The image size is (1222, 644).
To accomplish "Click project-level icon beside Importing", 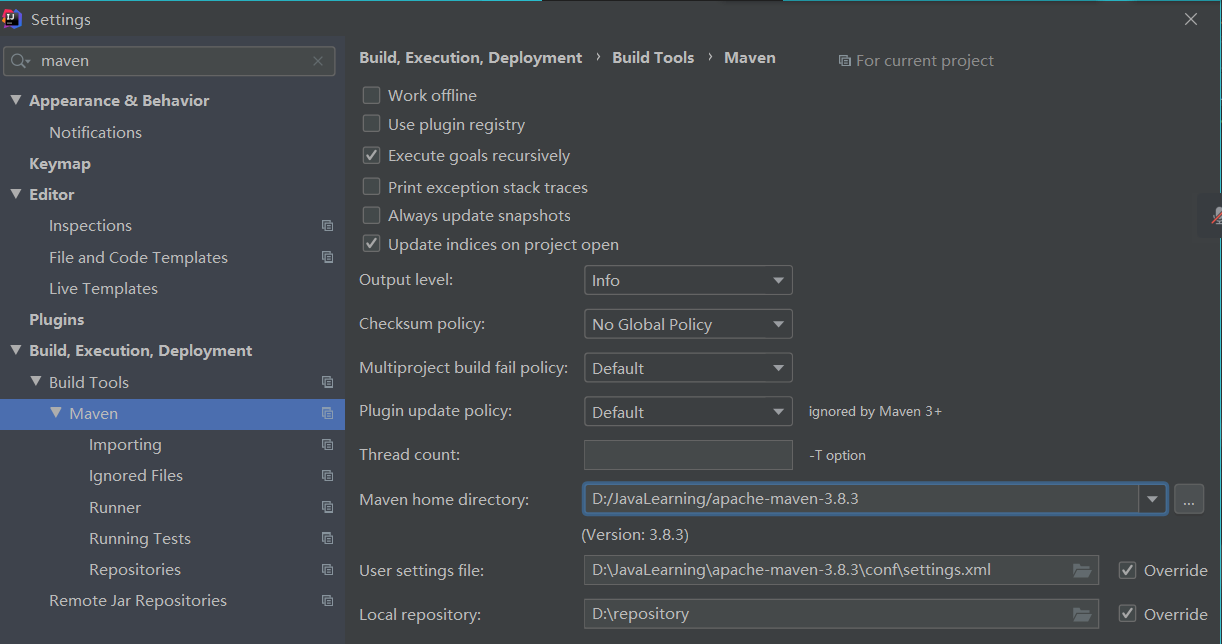I will (327, 445).
